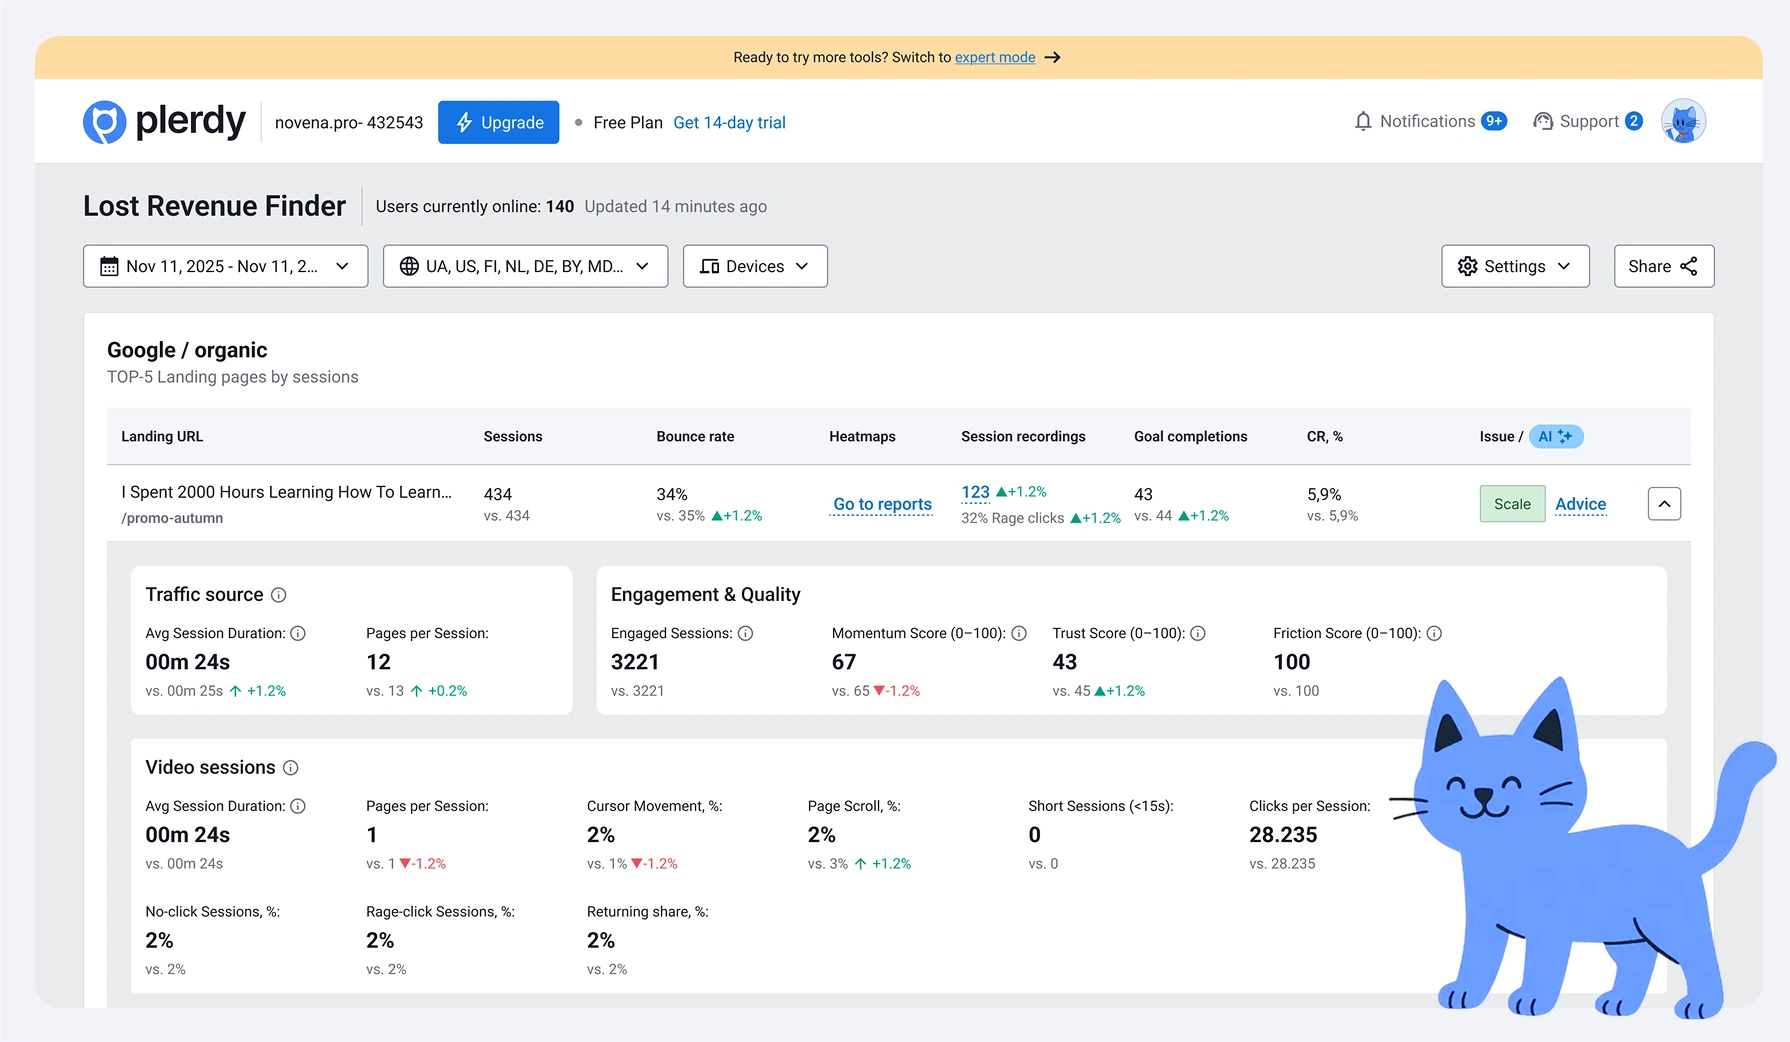Click the calendar icon in the date filter
Image resolution: width=1790 pixels, height=1042 pixels.
[108, 266]
